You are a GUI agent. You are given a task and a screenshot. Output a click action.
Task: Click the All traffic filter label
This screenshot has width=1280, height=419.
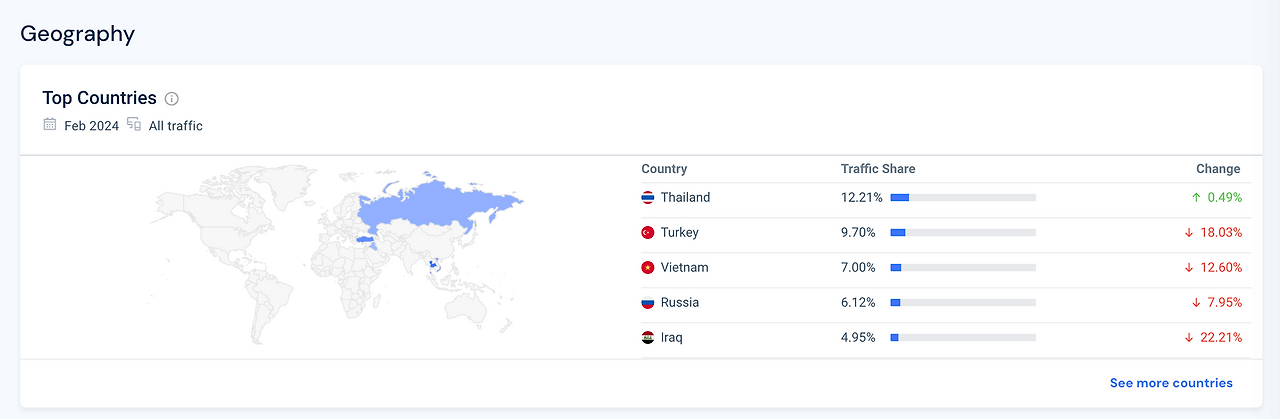click(x=176, y=126)
